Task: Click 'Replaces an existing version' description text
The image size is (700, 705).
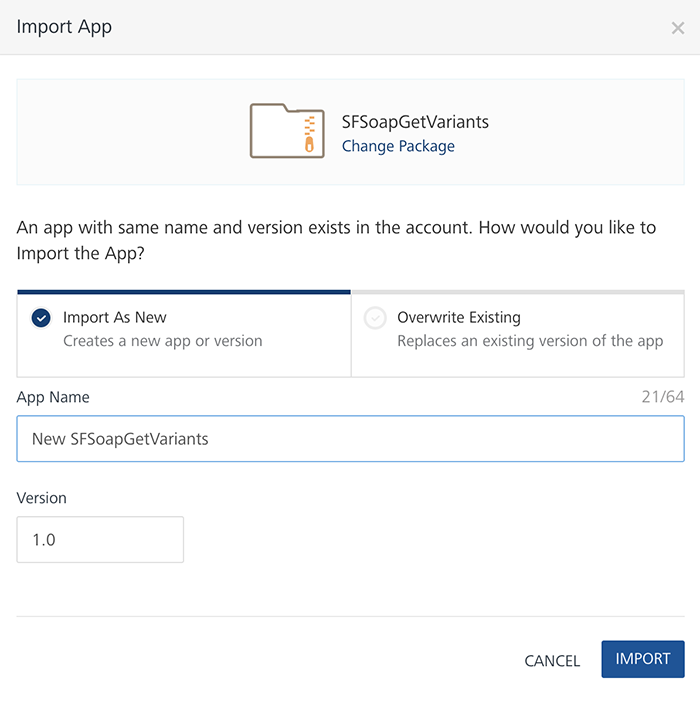Action: tap(530, 341)
